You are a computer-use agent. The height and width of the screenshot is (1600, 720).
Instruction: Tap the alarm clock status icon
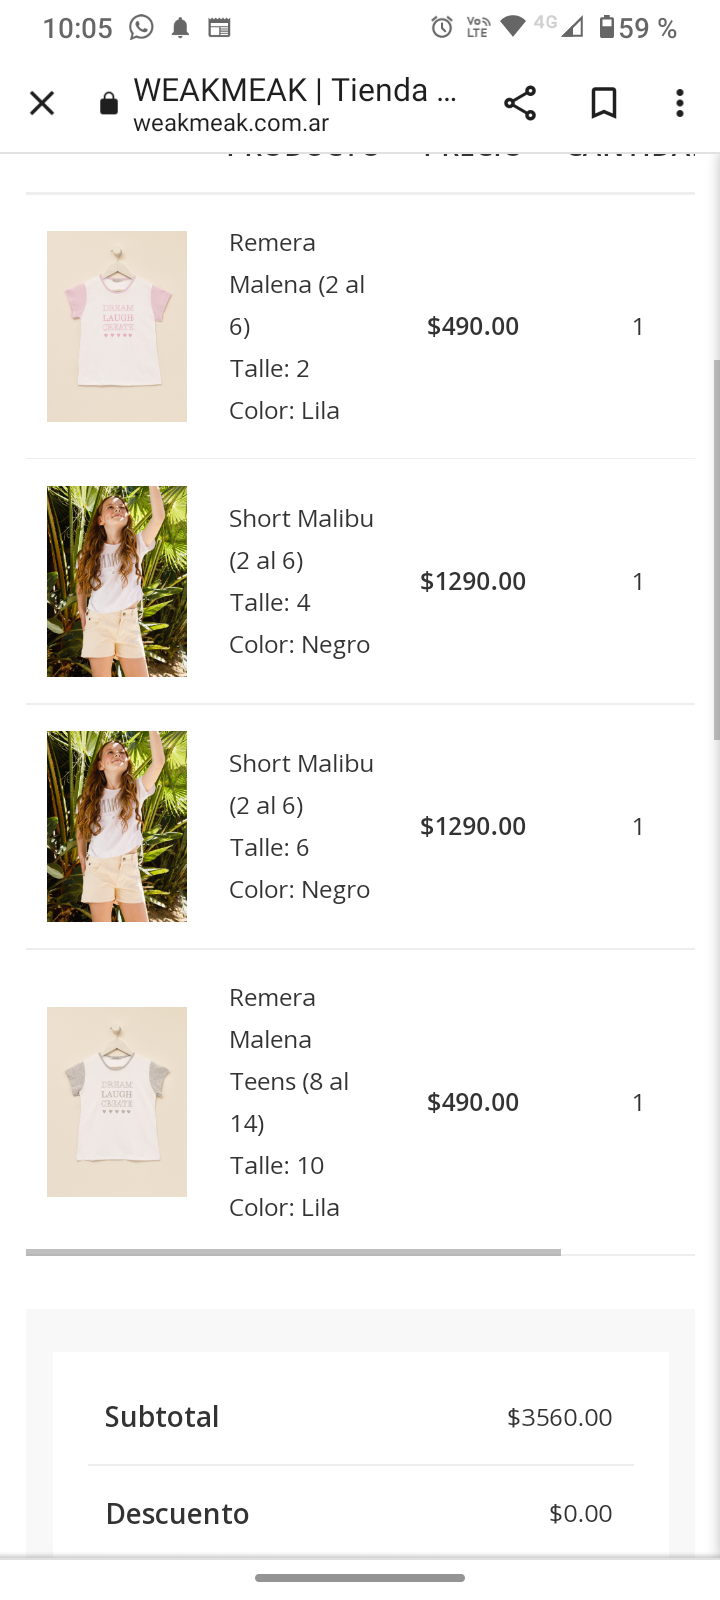tap(441, 27)
